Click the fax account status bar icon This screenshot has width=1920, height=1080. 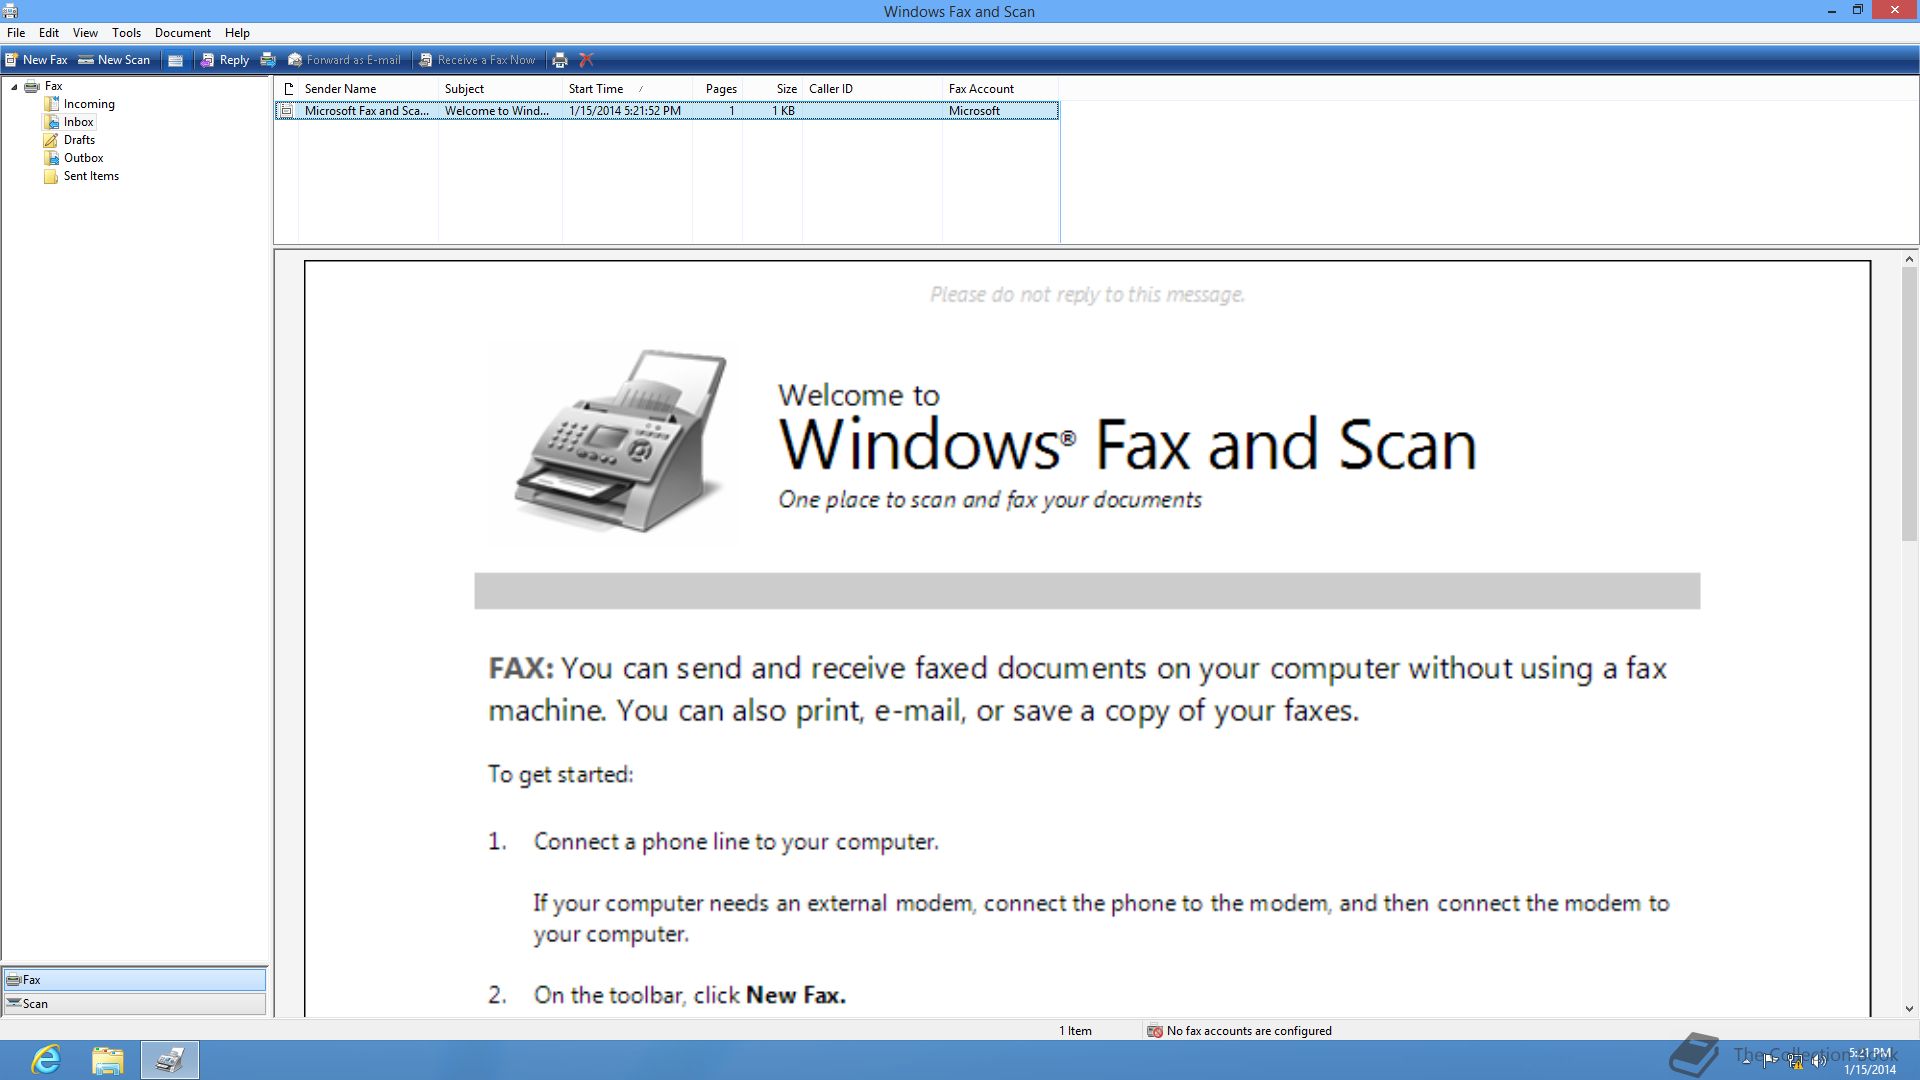(1154, 1031)
